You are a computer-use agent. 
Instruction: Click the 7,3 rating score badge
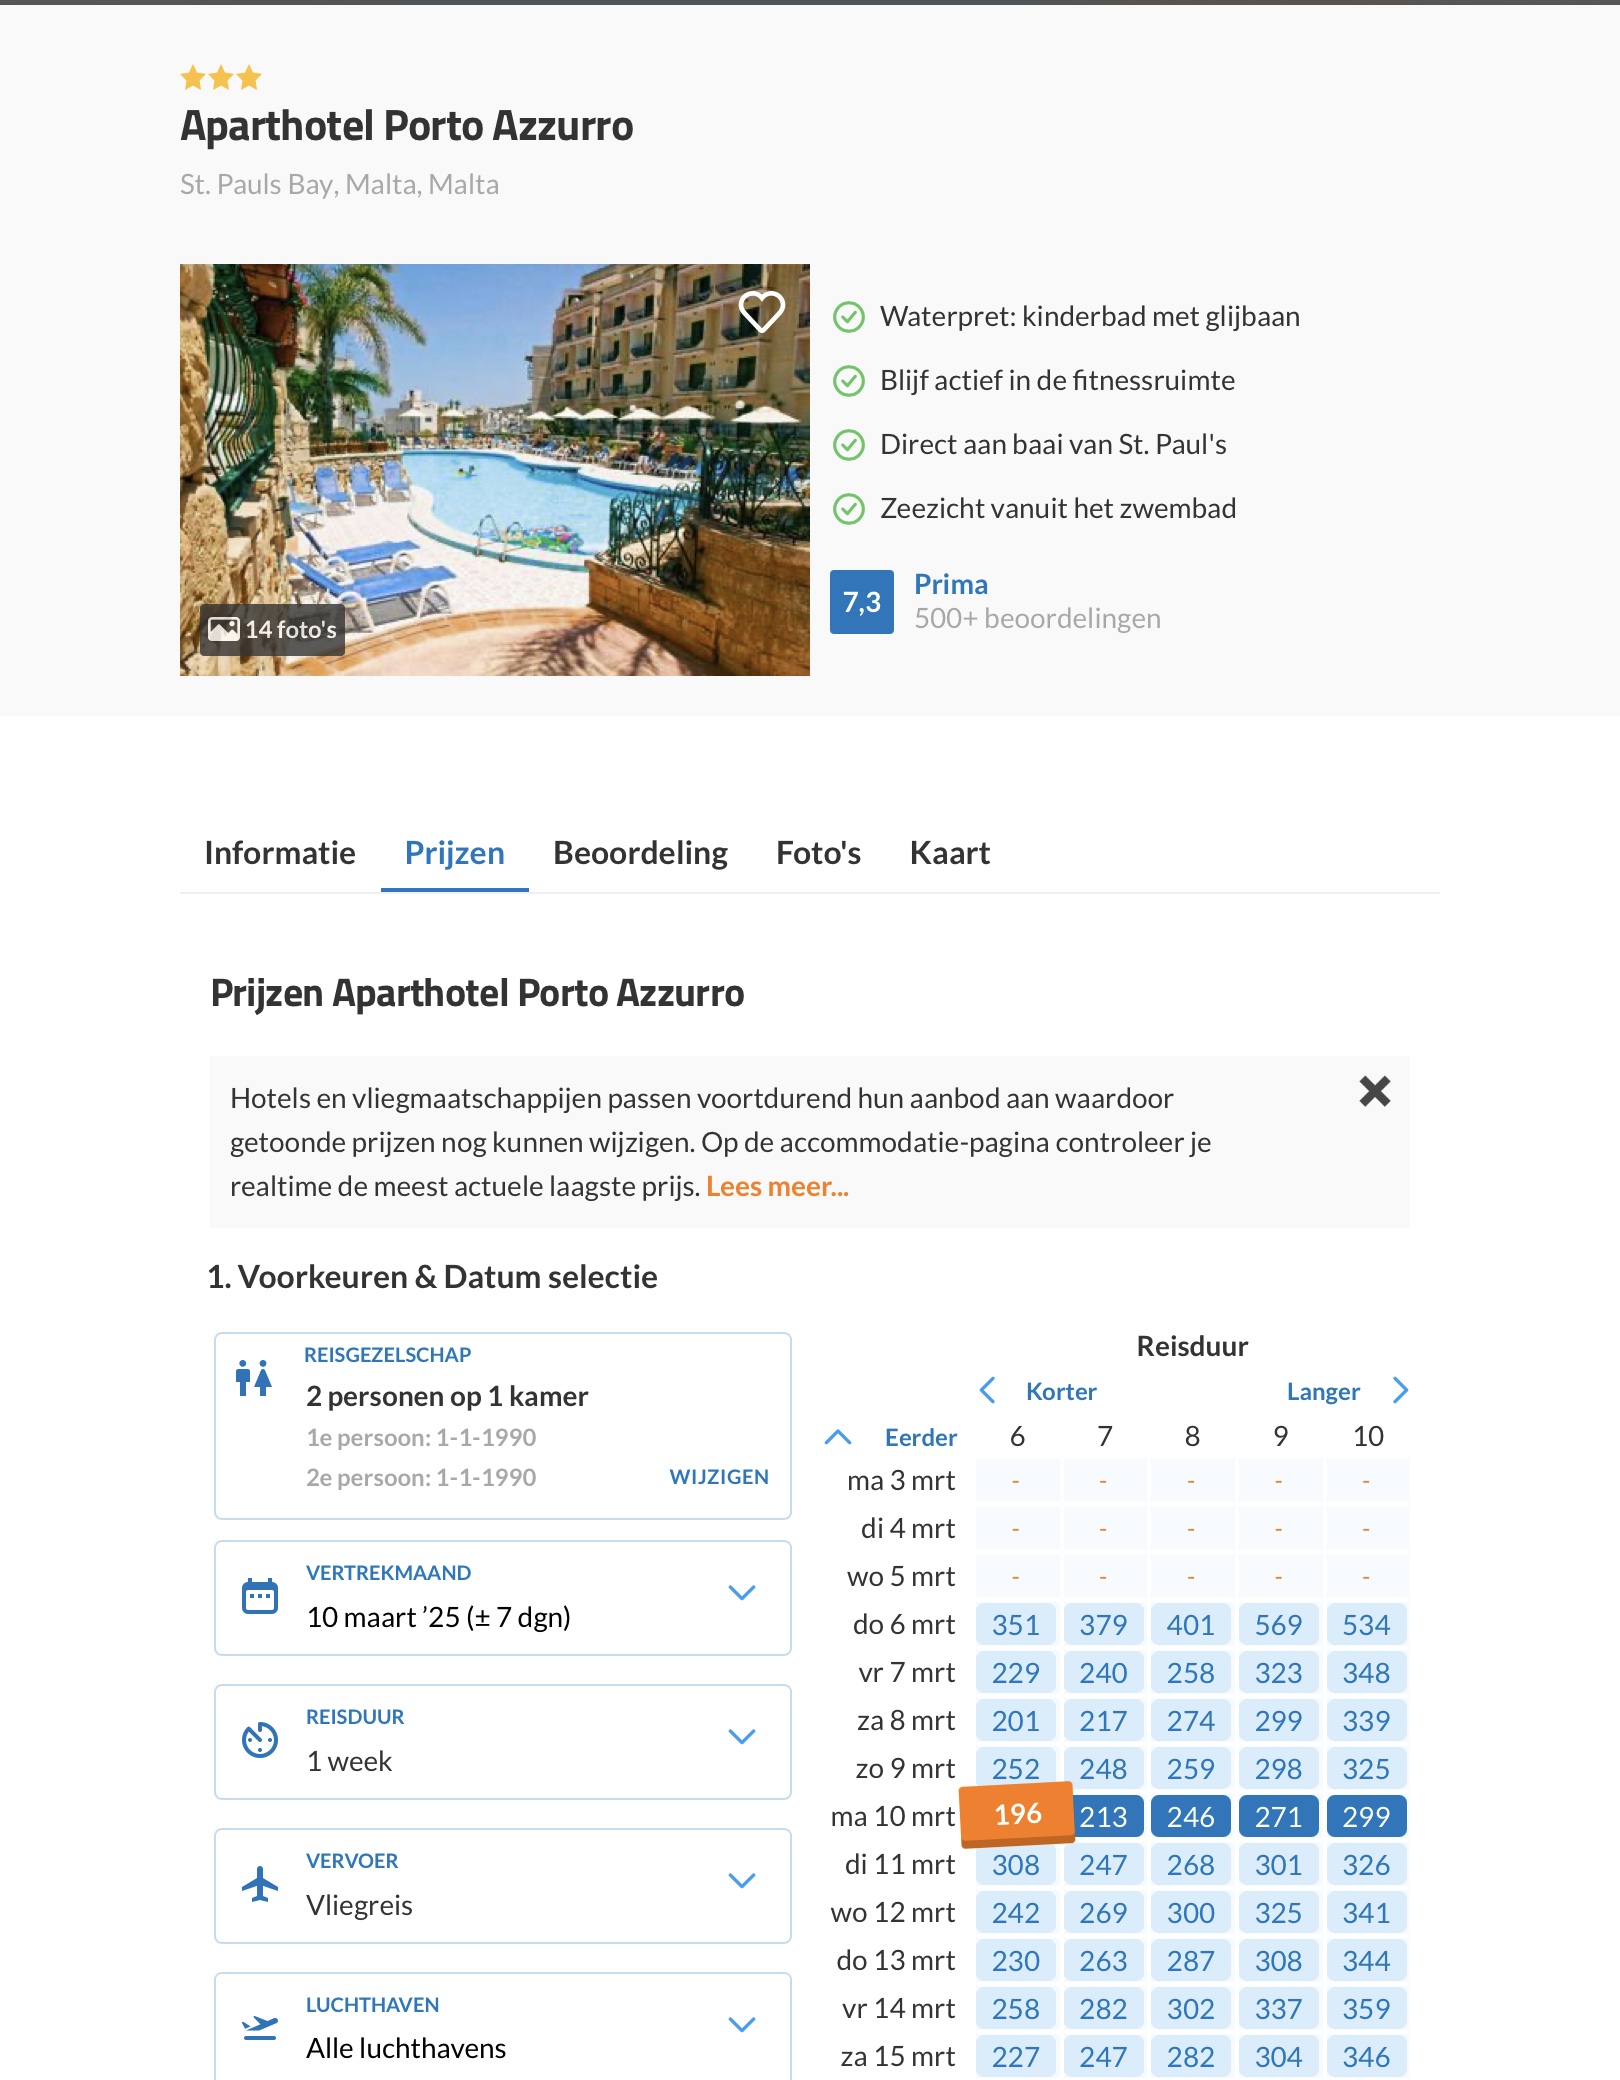[x=862, y=602]
